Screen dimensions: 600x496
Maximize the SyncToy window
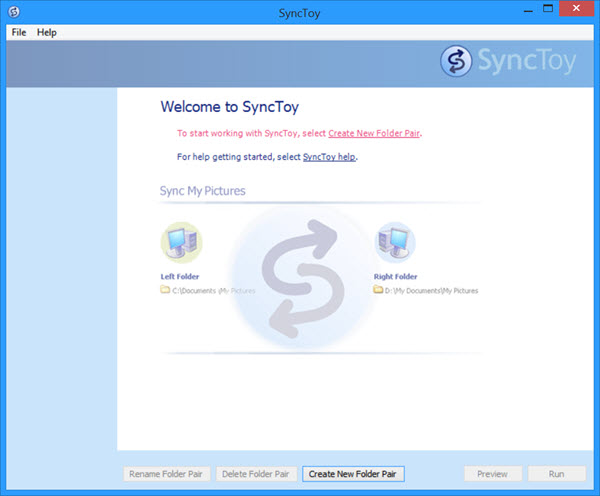548,9
